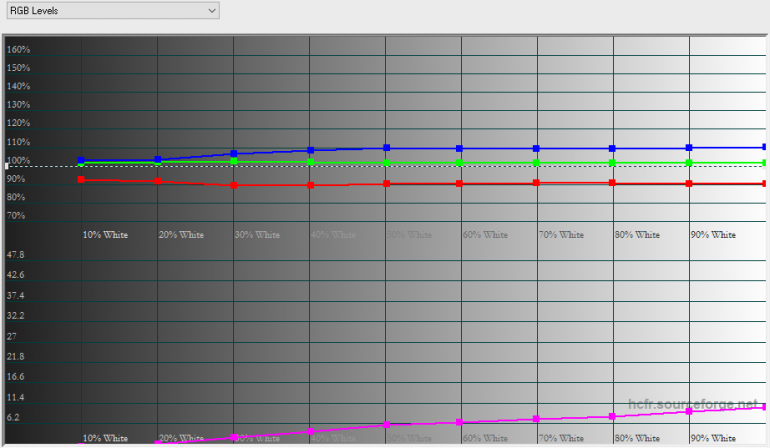Click the blue data point at 50% White
Image resolution: width=770 pixels, height=448 pixels.
point(386,148)
